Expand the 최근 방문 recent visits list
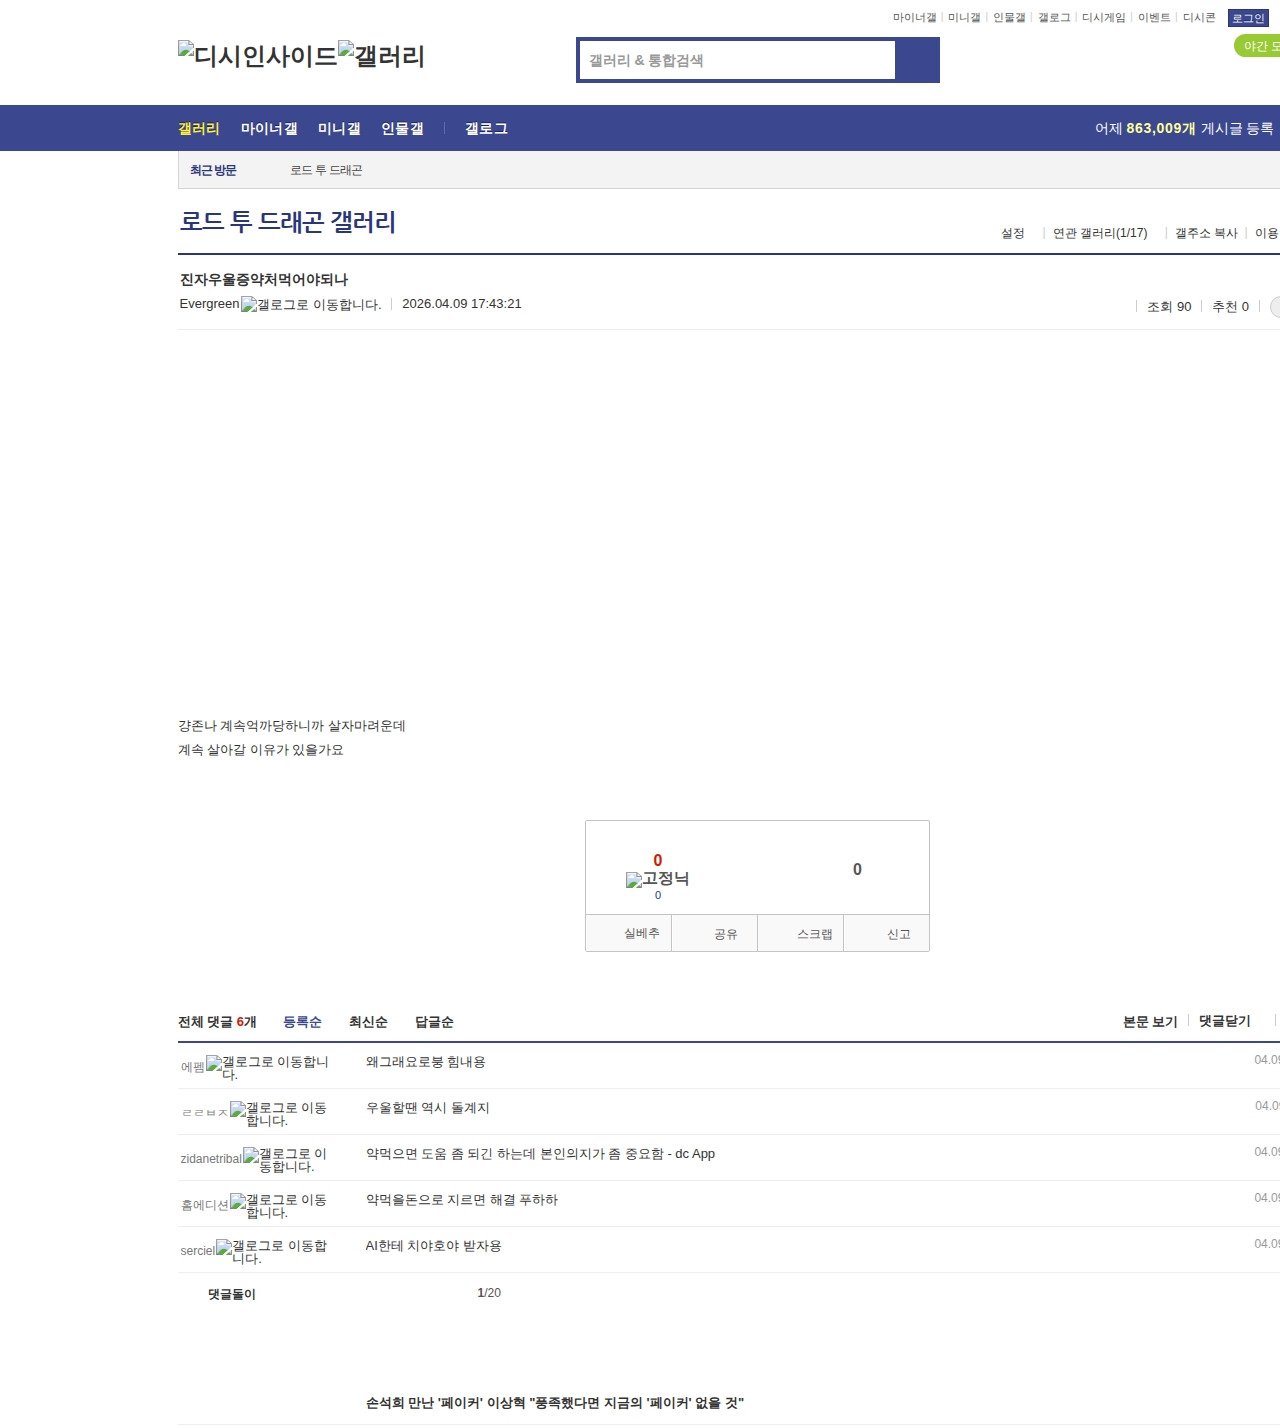This screenshot has width=1280, height=1428. [x=213, y=171]
